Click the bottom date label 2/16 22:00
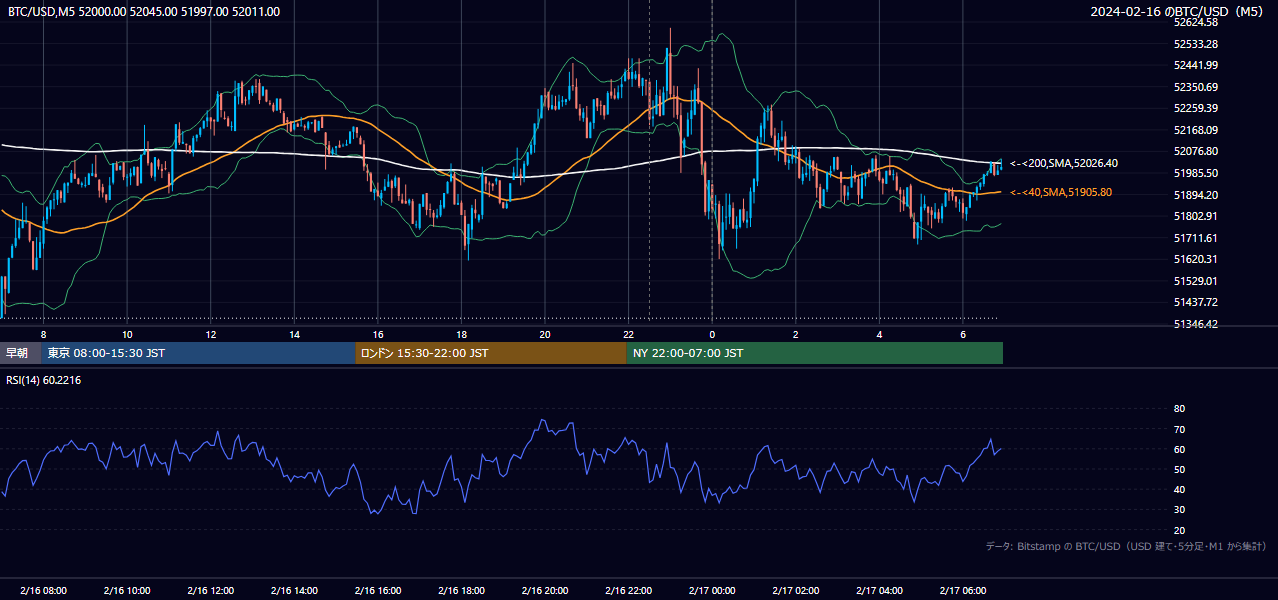 (628, 591)
